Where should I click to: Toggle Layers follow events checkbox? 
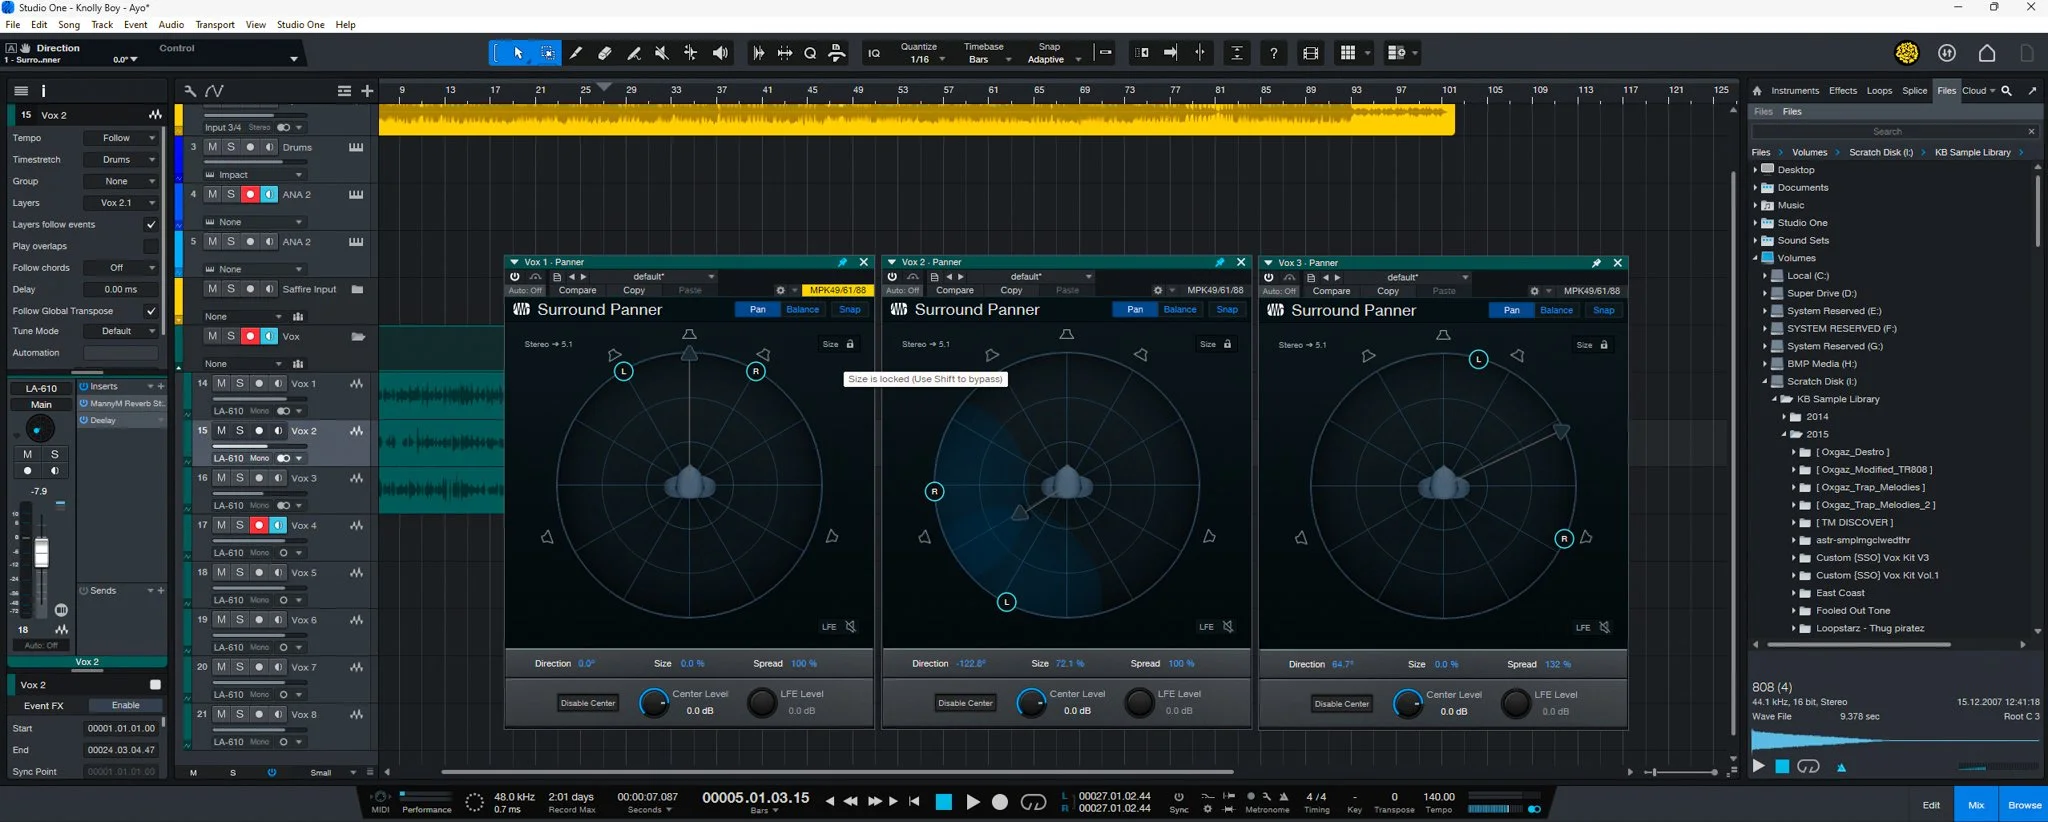[x=150, y=224]
